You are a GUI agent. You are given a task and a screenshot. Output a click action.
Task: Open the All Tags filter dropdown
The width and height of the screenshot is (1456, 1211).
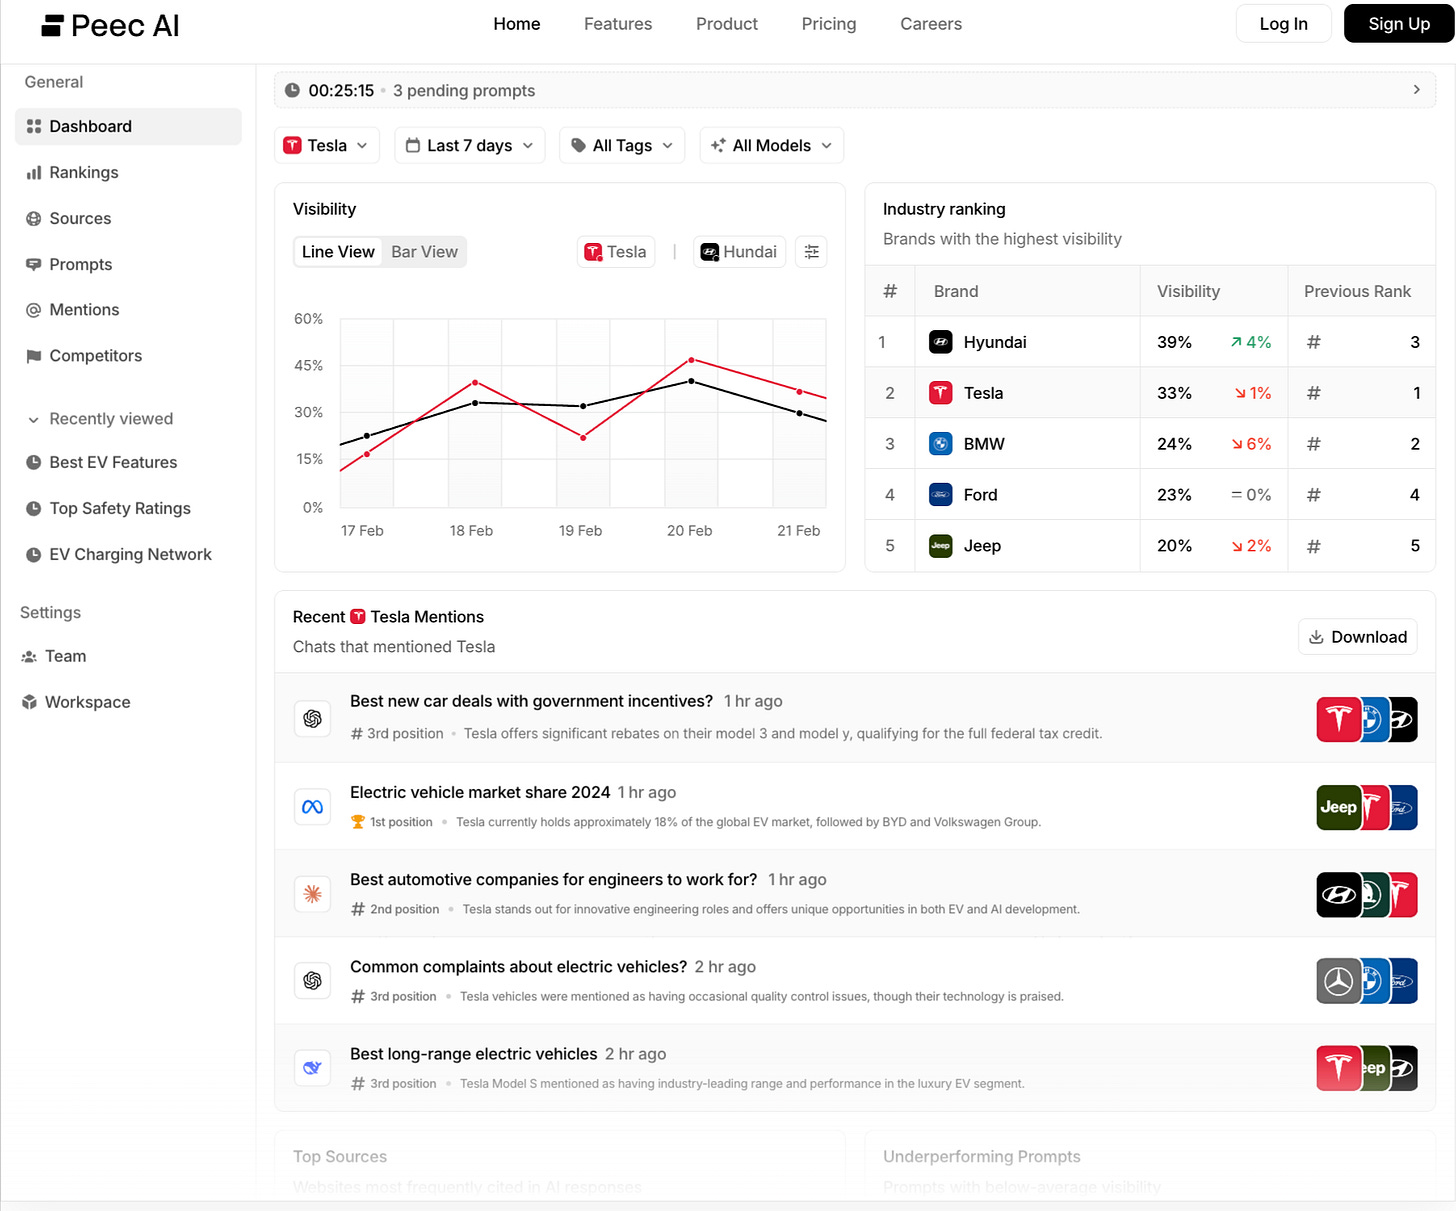(x=622, y=146)
